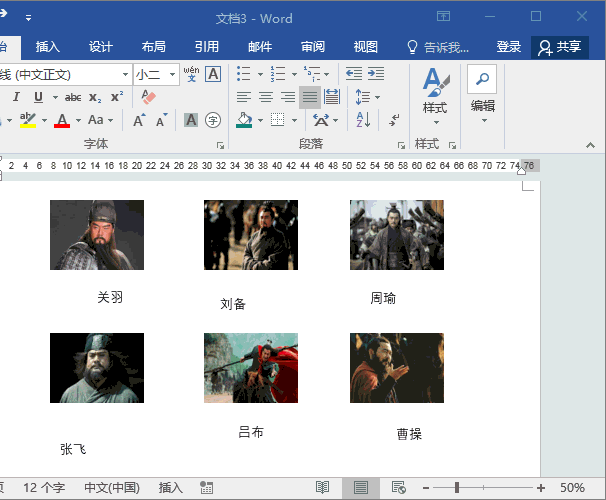Clear all formatting eraser icon
Image resolution: width=606 pixels, height=500 pixels.
coord(148,97)
